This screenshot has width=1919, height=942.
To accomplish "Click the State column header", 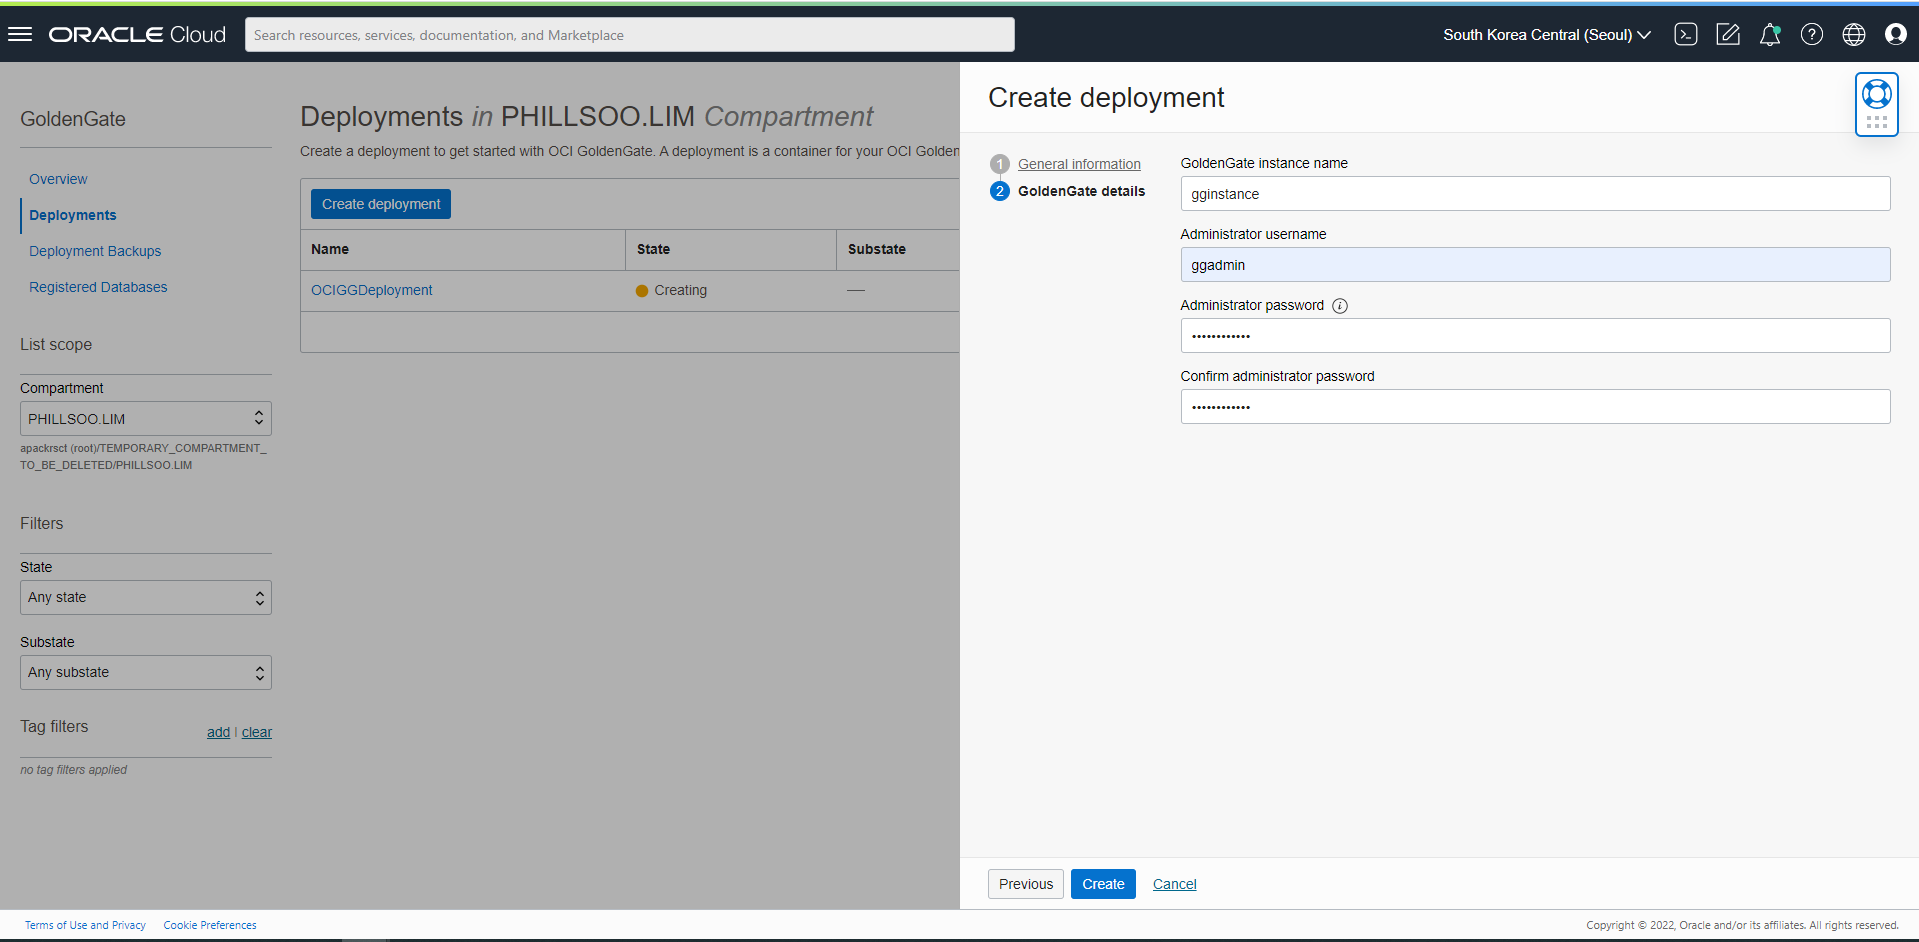I will [x=653, y=249].
